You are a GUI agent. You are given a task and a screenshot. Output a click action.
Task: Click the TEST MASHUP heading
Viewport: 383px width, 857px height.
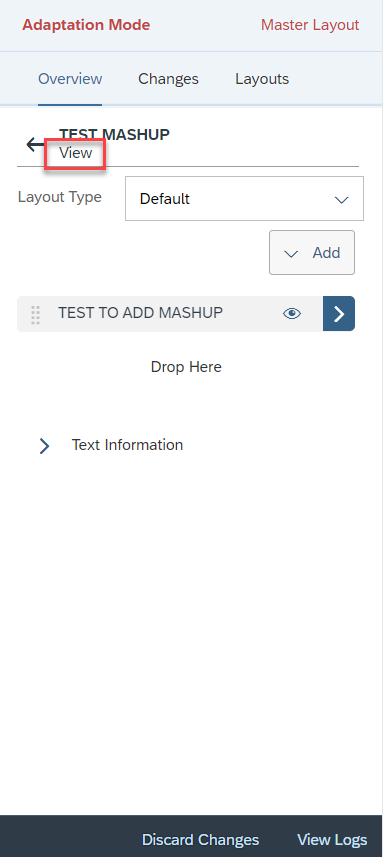(x=114, y=134)
